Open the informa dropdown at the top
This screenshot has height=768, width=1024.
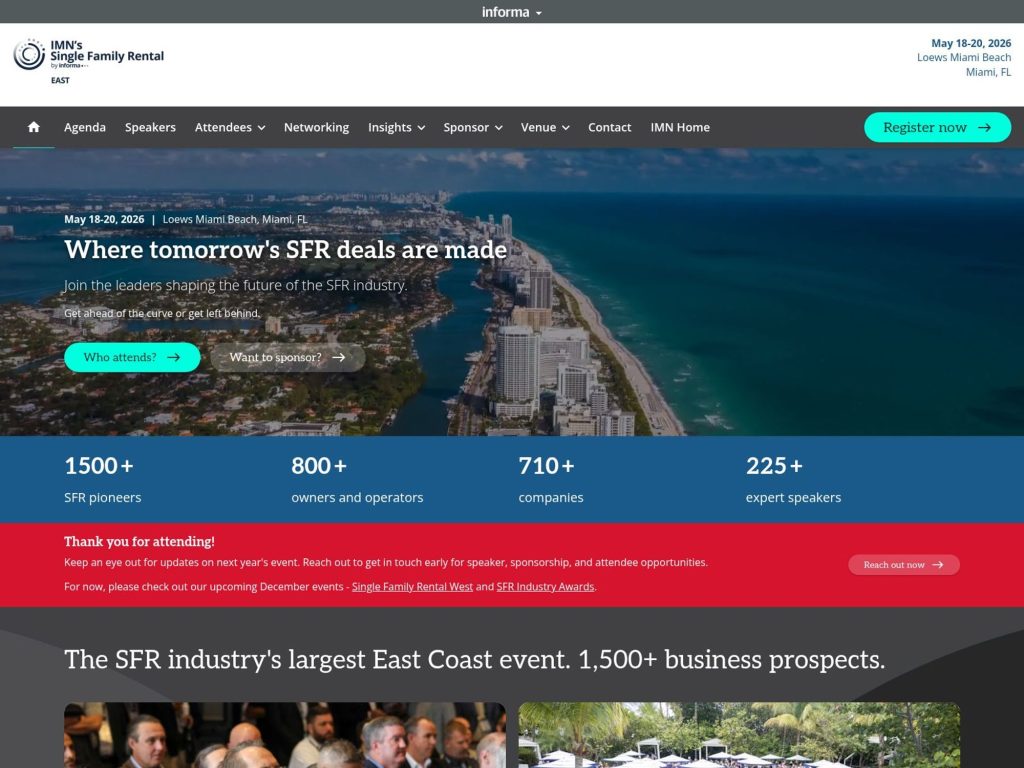511,11
